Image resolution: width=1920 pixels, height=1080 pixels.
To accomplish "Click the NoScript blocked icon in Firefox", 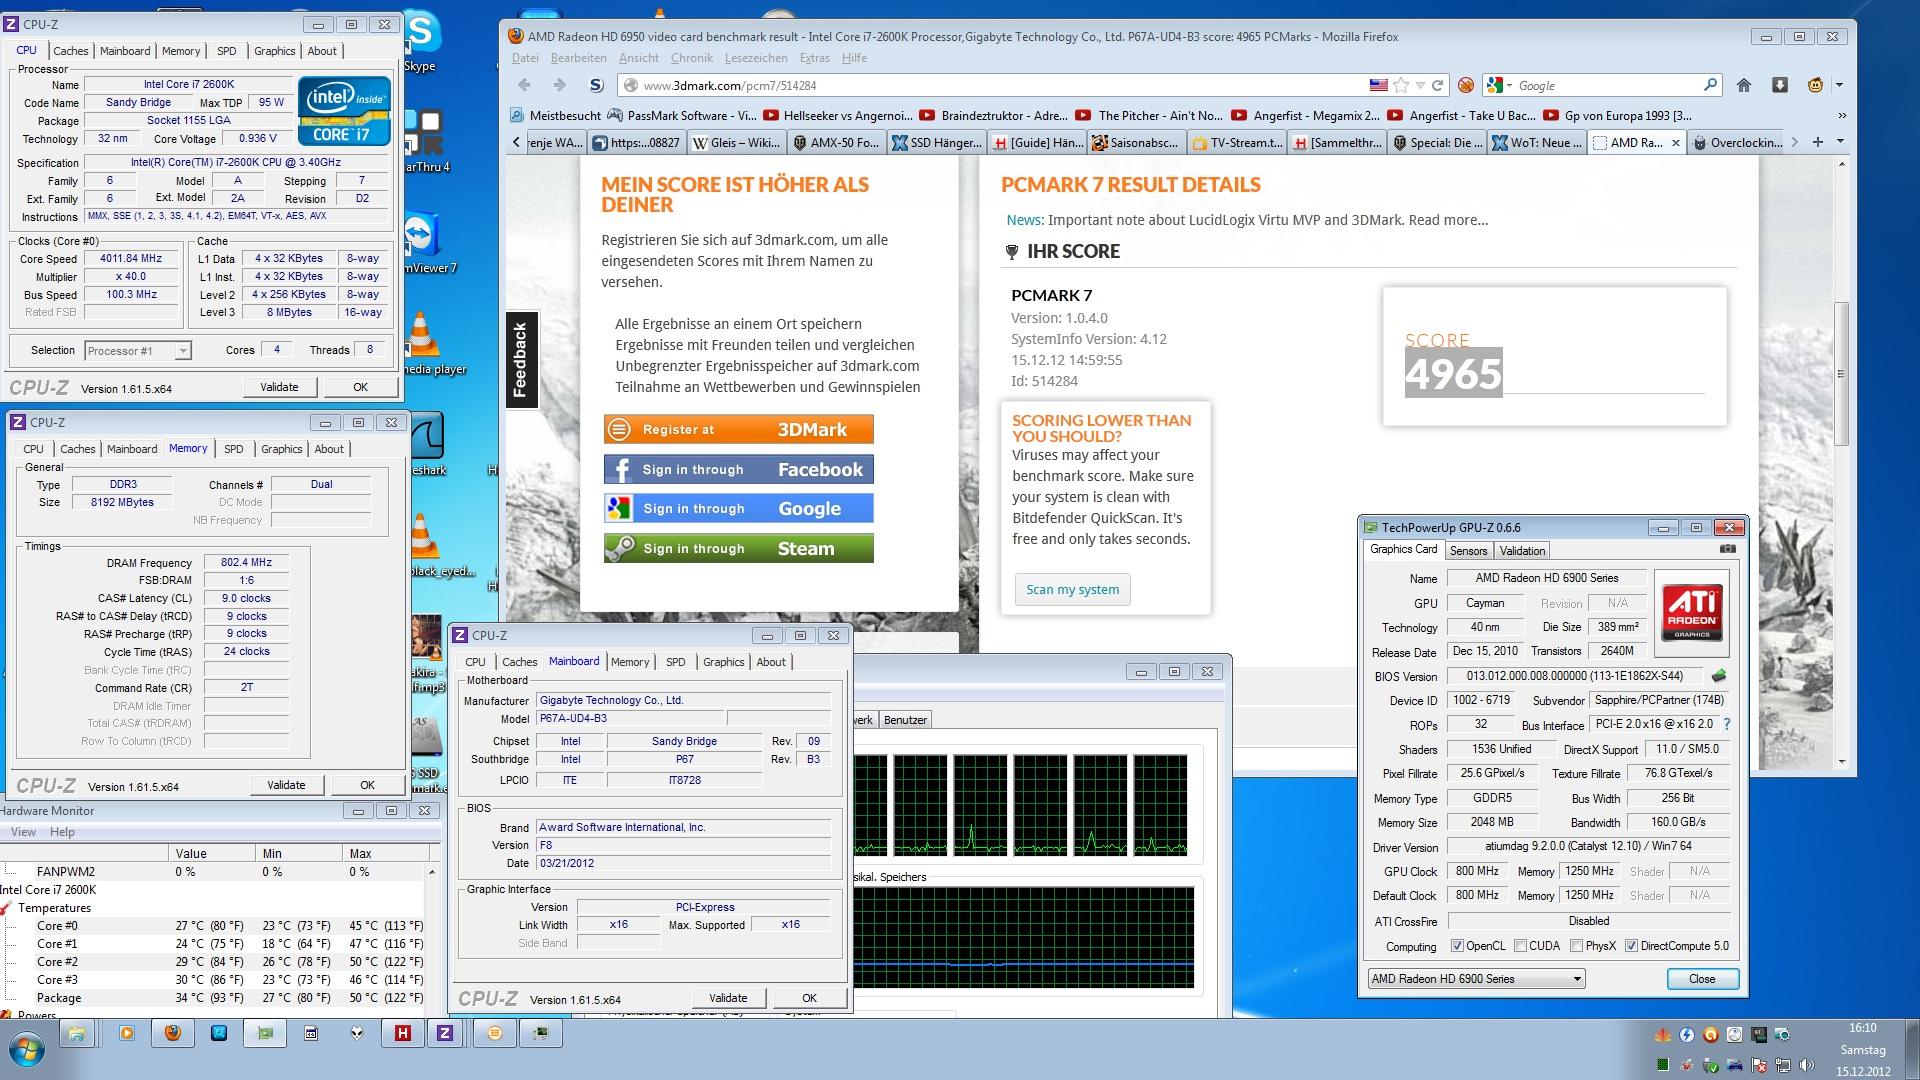I will [x=1466, y=86].
